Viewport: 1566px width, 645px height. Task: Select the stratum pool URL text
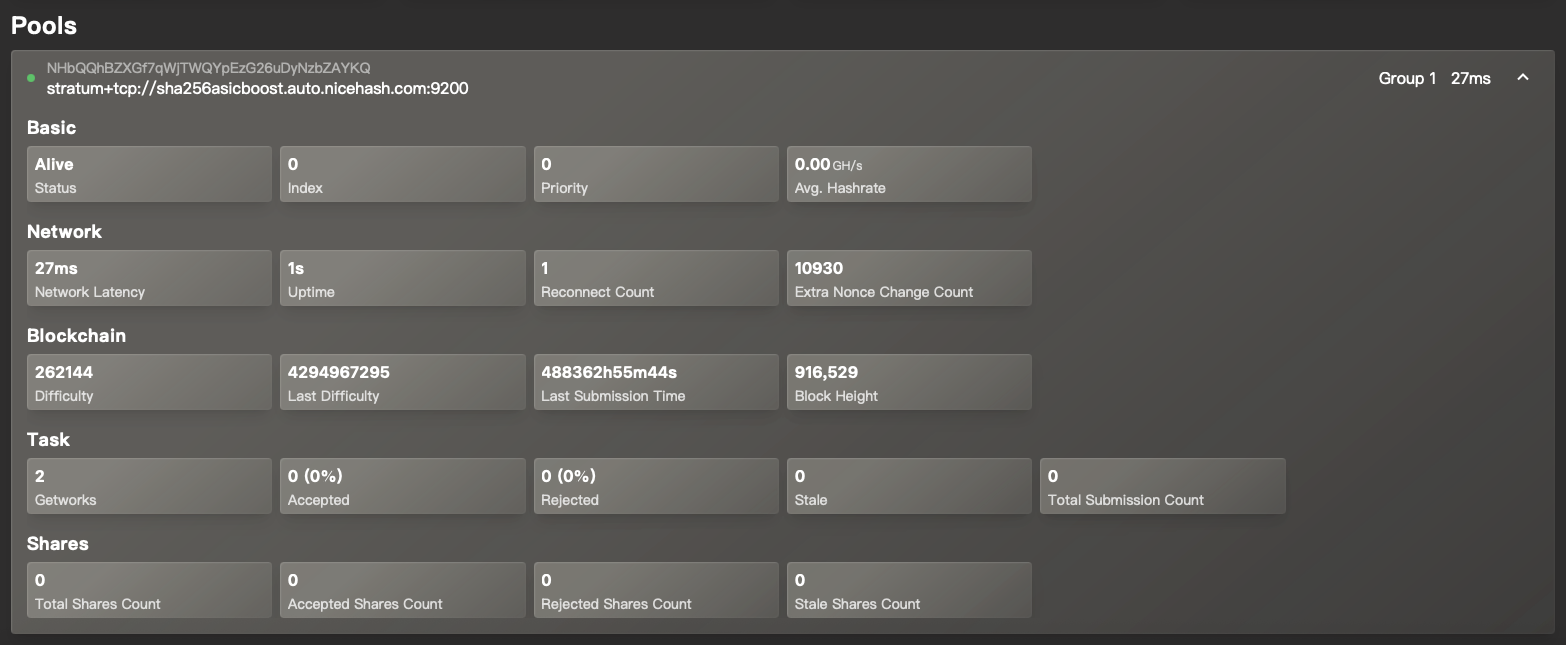pos(257,88)
